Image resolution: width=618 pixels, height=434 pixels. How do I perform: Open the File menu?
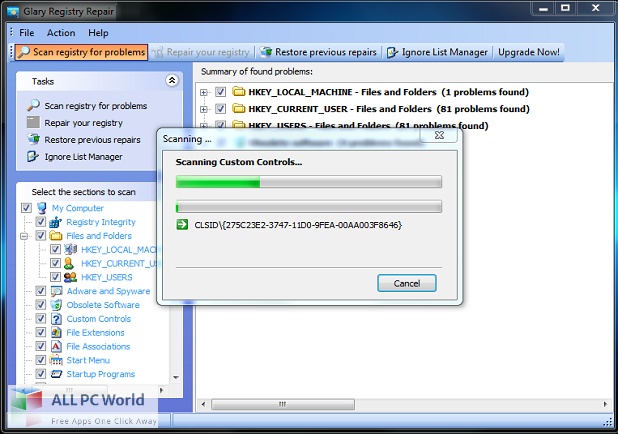26,33
